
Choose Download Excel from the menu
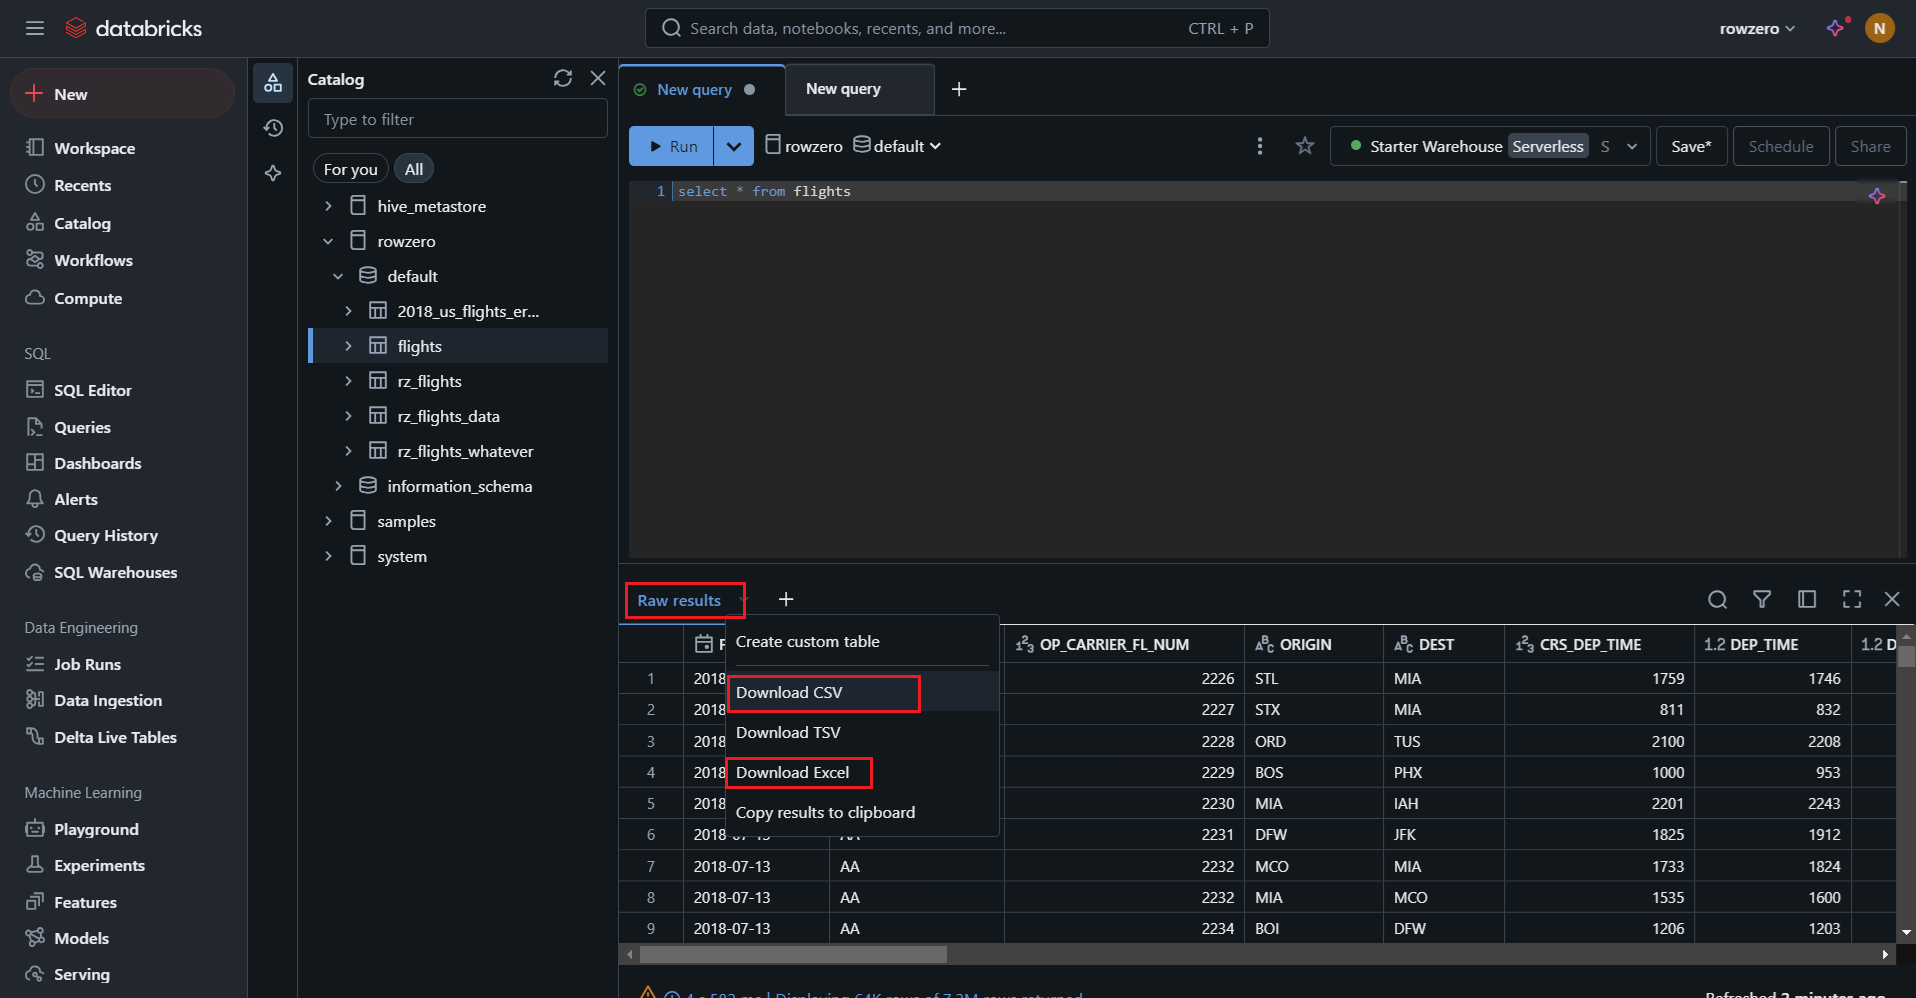pyautogui.click(x=792, y=772)
